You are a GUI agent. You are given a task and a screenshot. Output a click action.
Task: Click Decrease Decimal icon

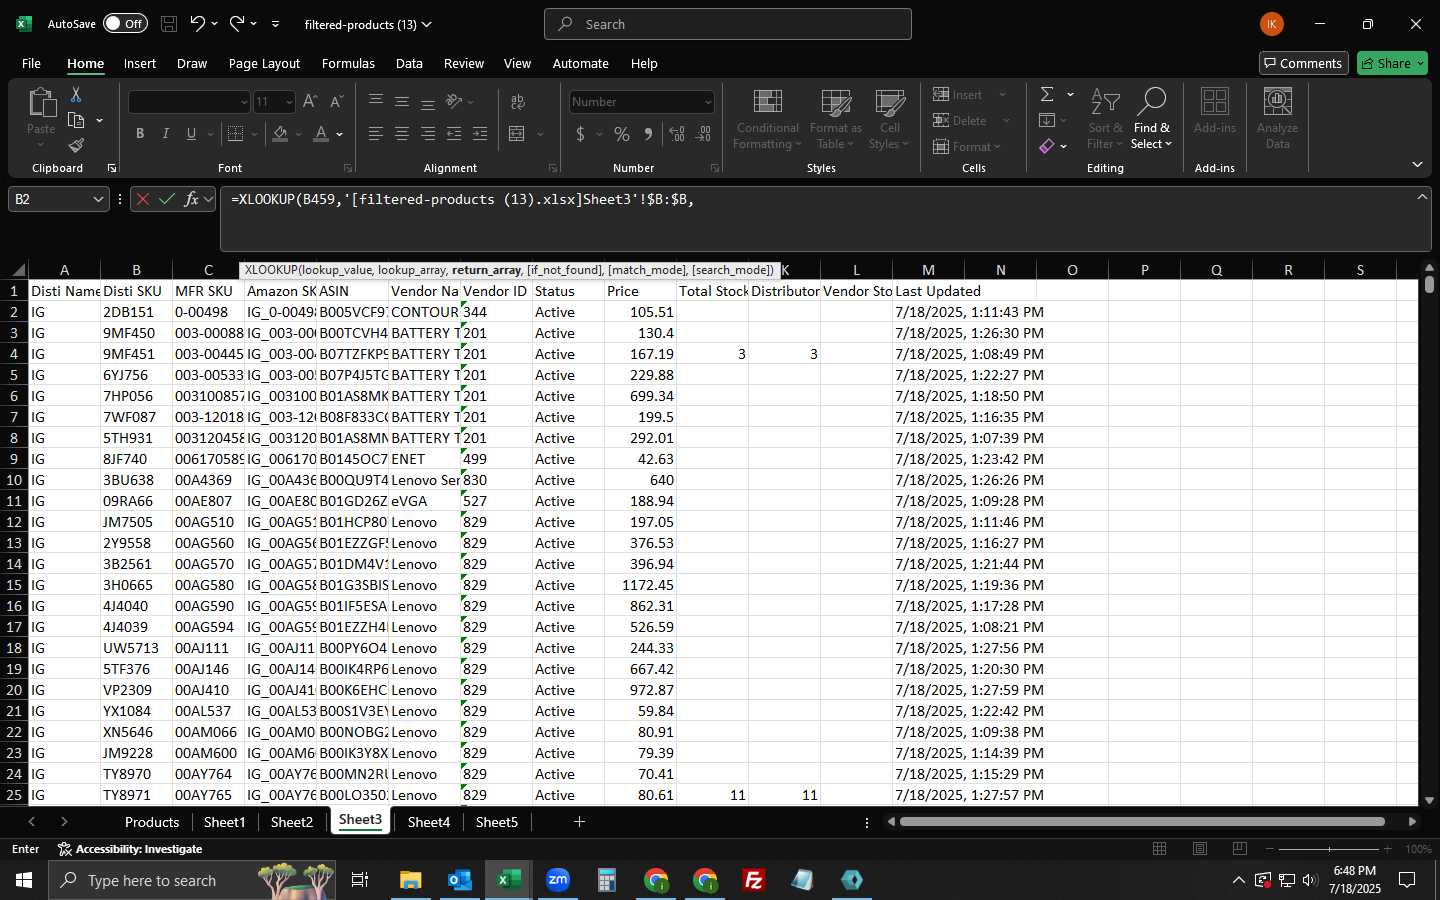tap(703, 134)
